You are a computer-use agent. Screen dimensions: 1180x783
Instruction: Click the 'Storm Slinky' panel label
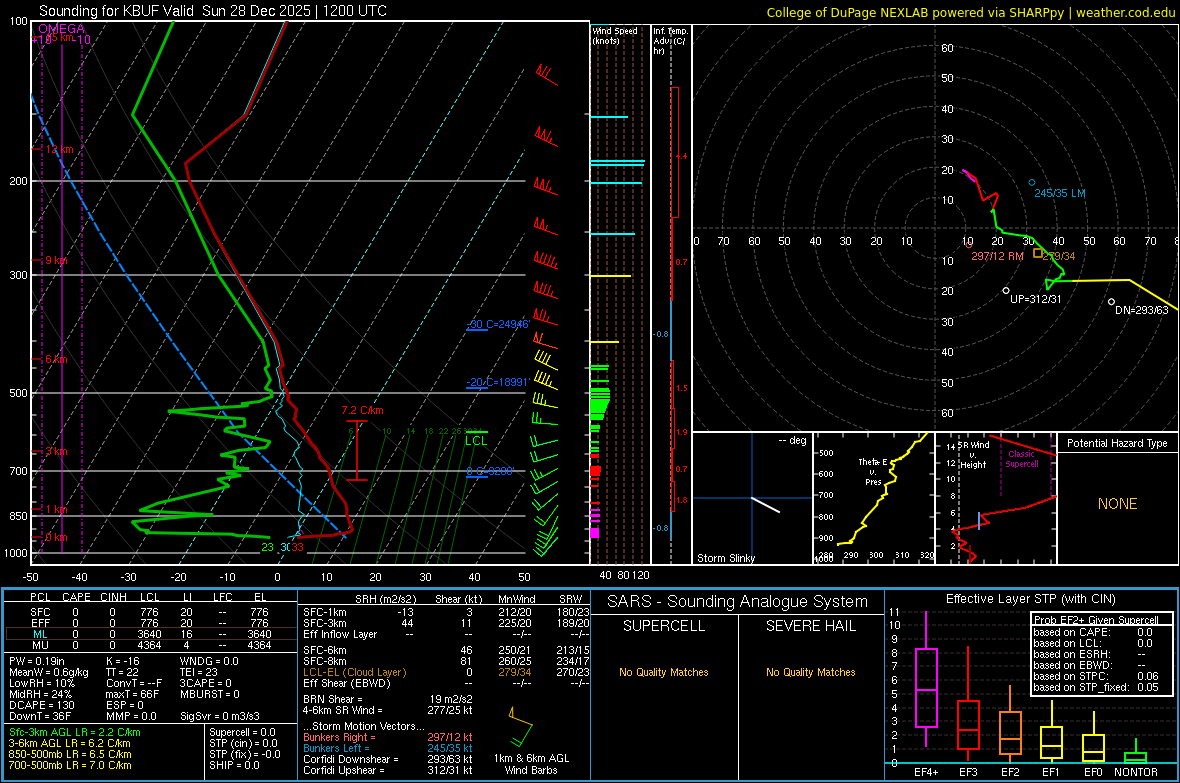[x=725, y=558]
